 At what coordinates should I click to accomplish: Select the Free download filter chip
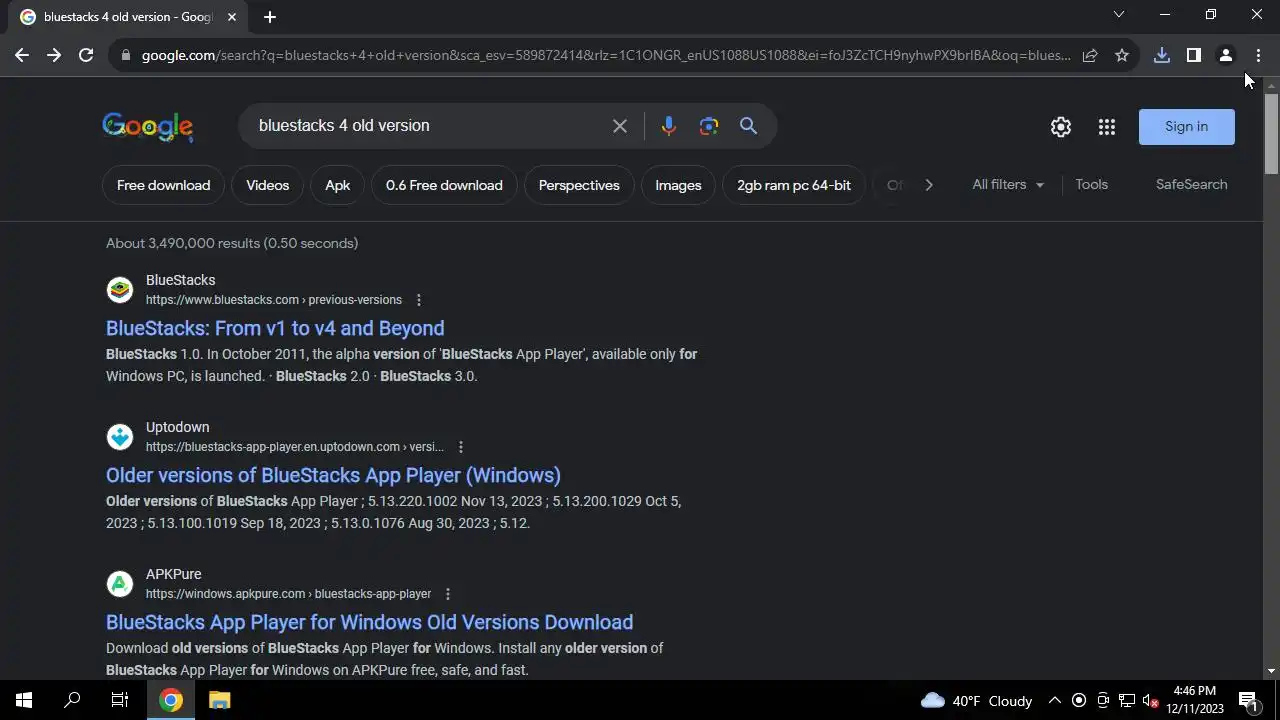(163, 185)
